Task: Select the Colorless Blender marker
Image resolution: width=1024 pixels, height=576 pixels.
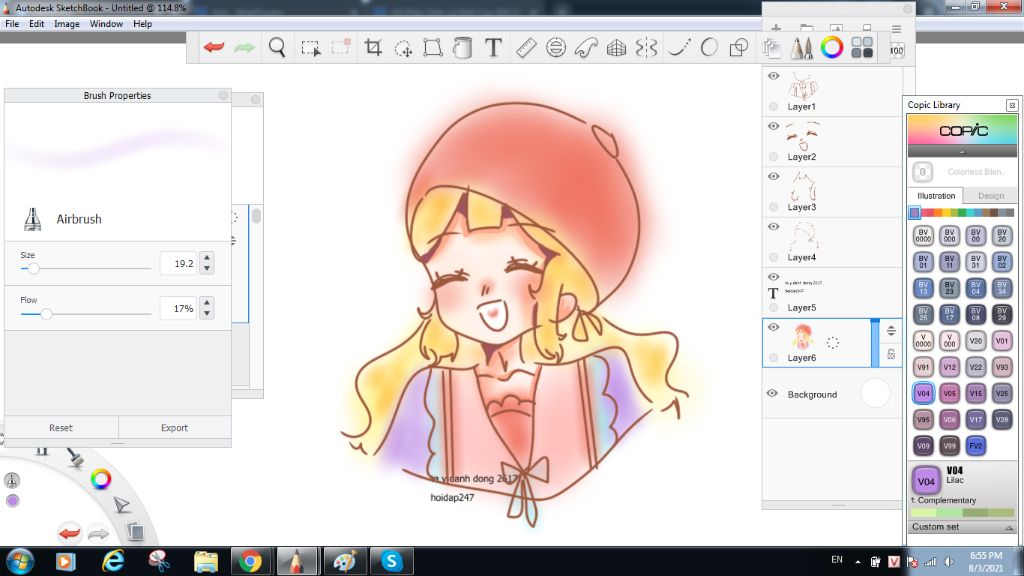Action: click(x=922, y=172)
